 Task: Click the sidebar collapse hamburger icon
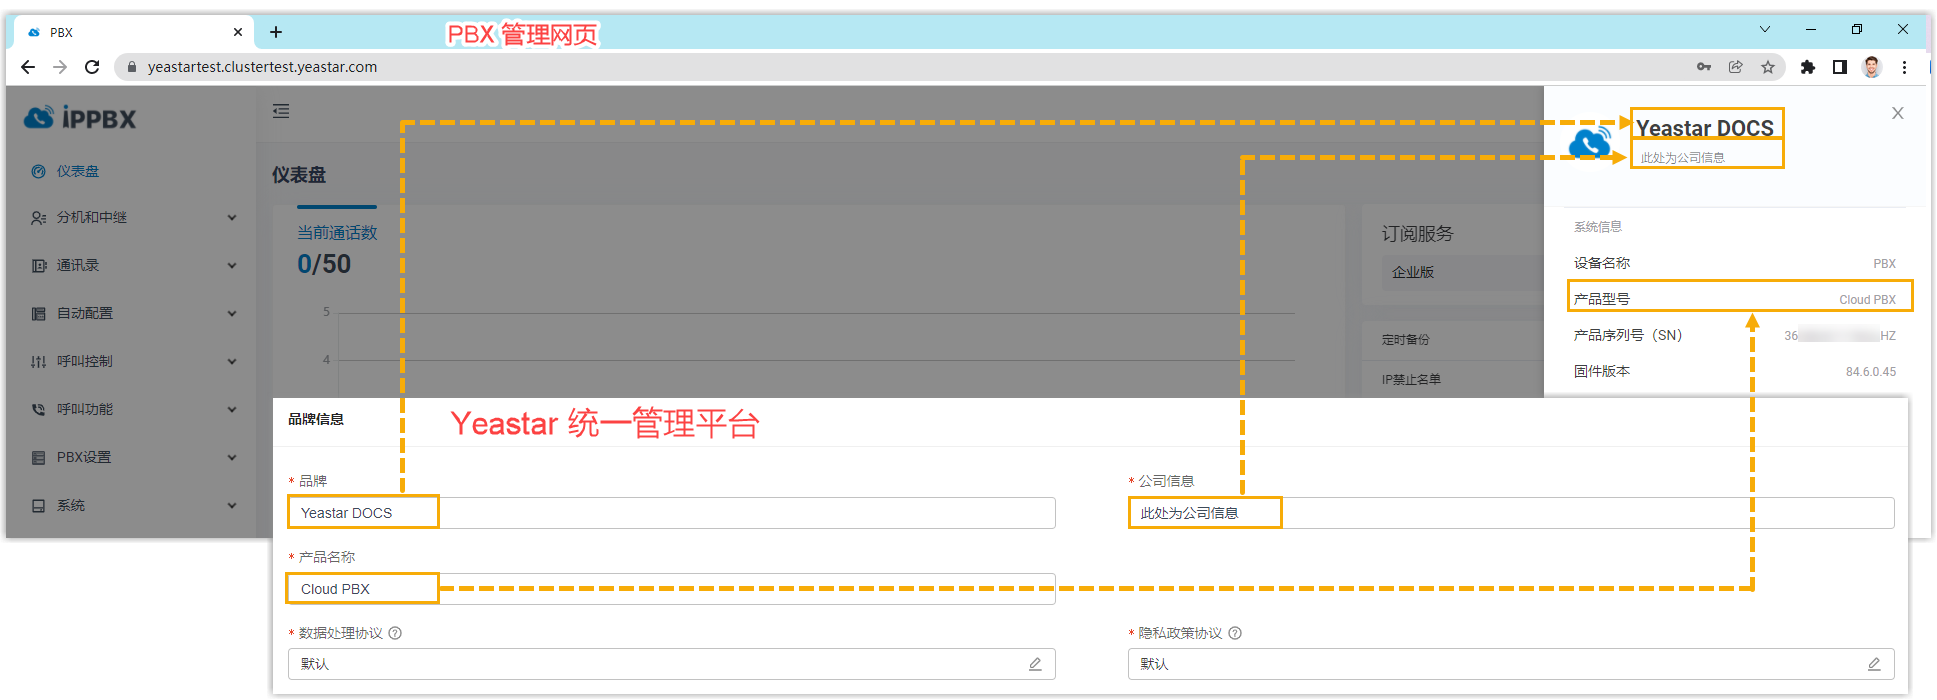click(281, 111)
